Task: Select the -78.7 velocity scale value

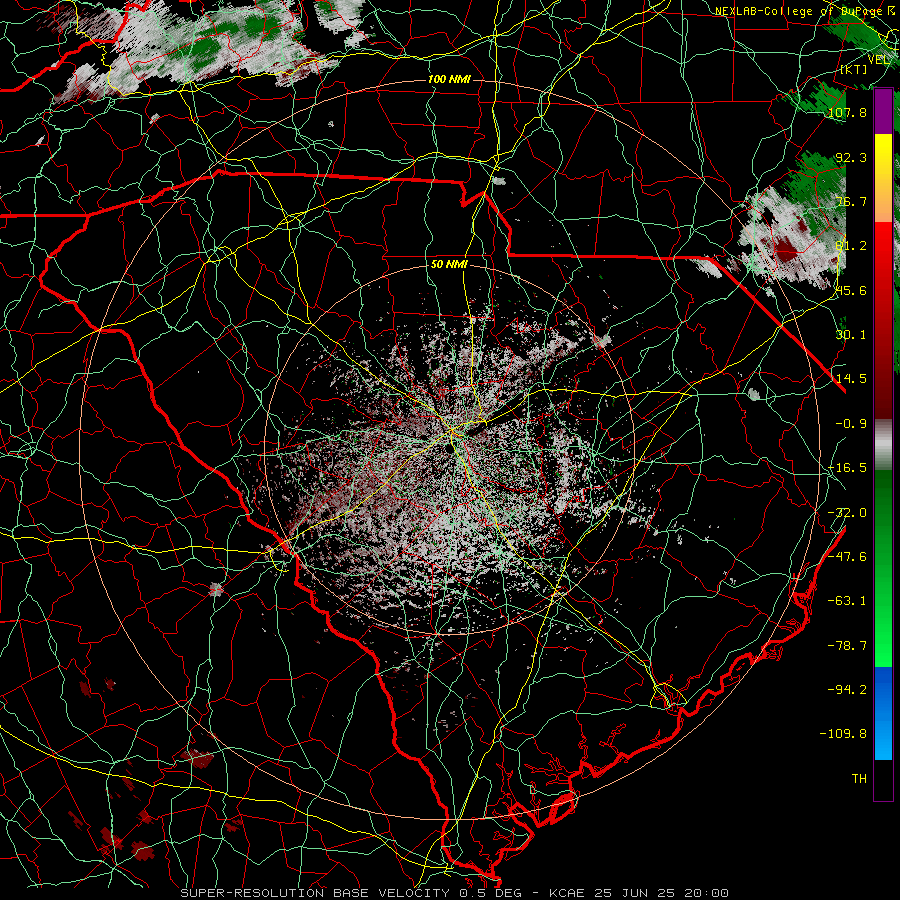Action: coord(847,646)
